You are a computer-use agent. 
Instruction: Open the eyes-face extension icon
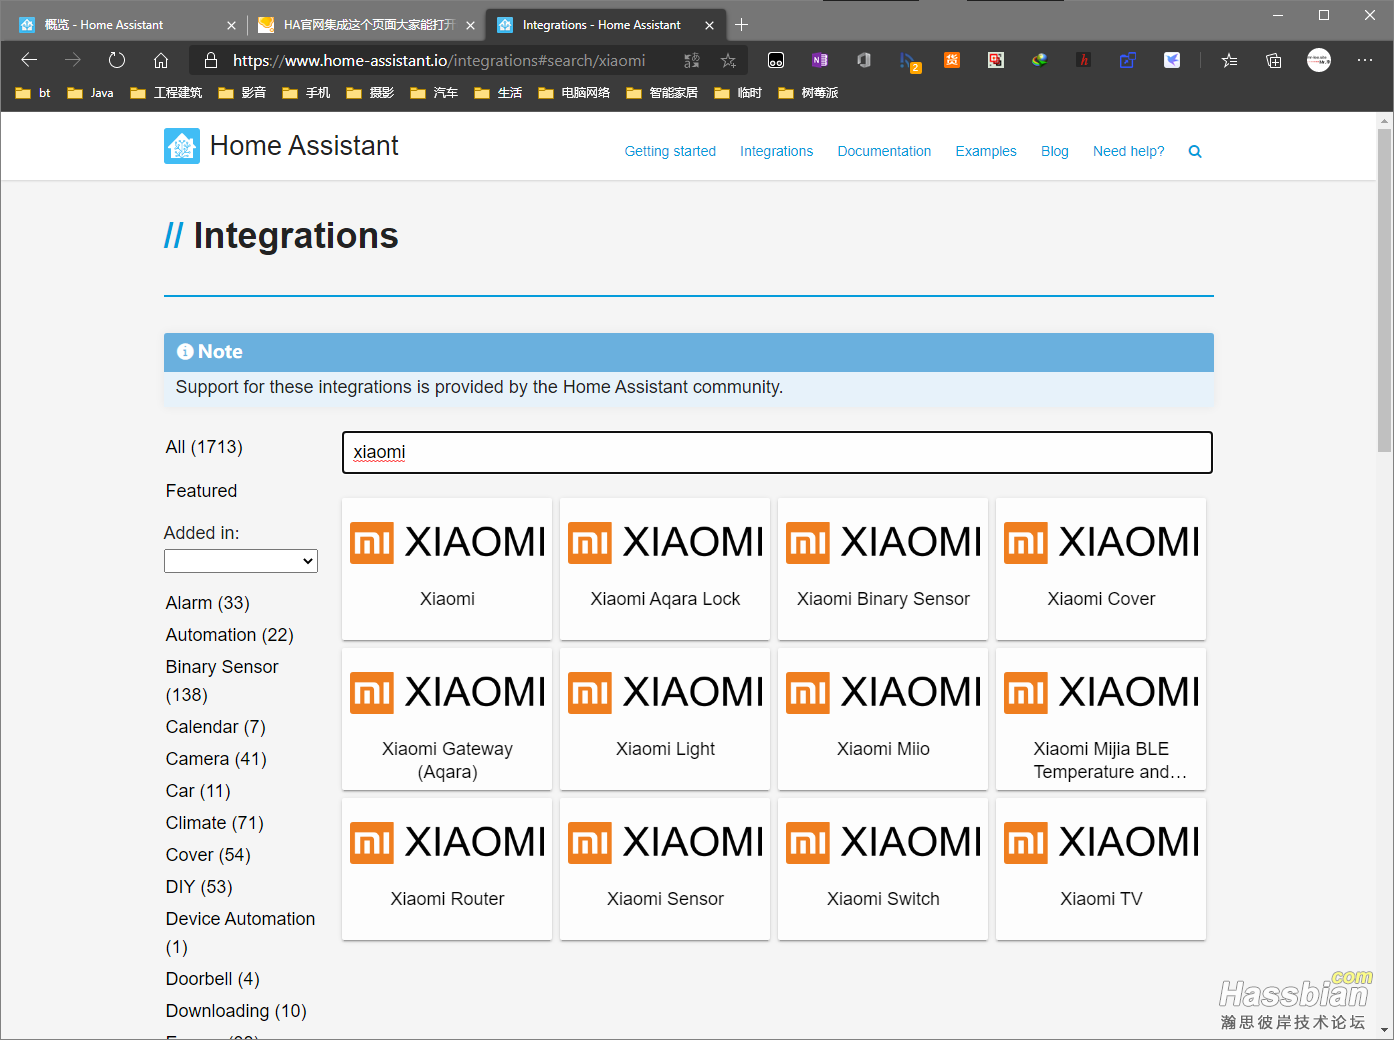(x=776, y=60)
